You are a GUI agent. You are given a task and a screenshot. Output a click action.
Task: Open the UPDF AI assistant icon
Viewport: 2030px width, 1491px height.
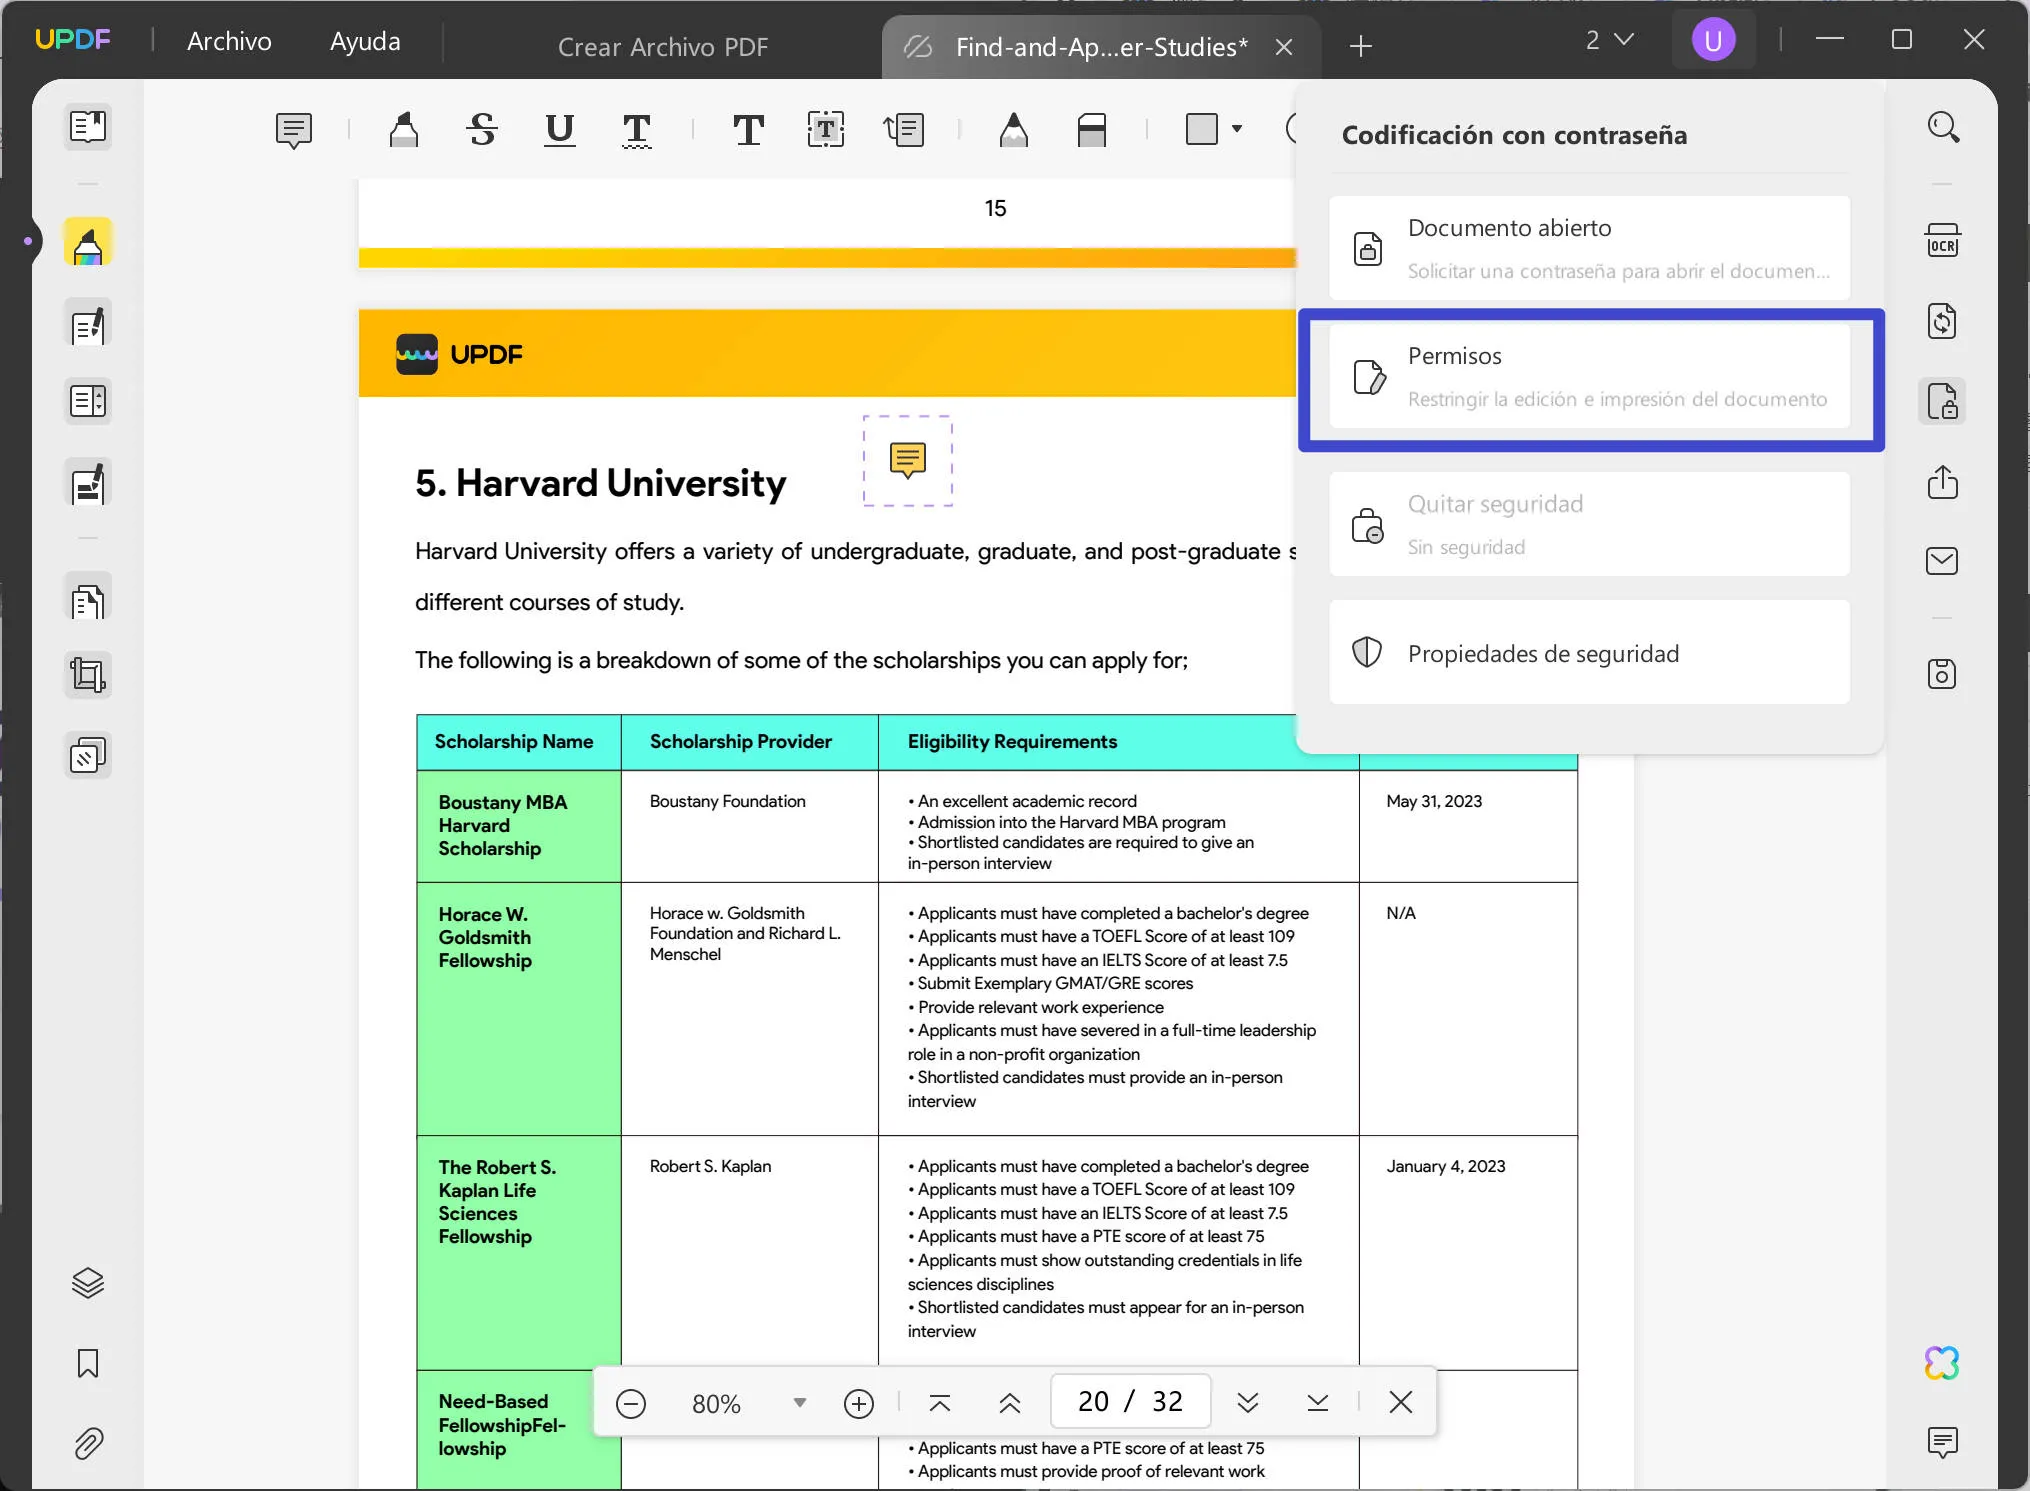click(1943, 1362)
